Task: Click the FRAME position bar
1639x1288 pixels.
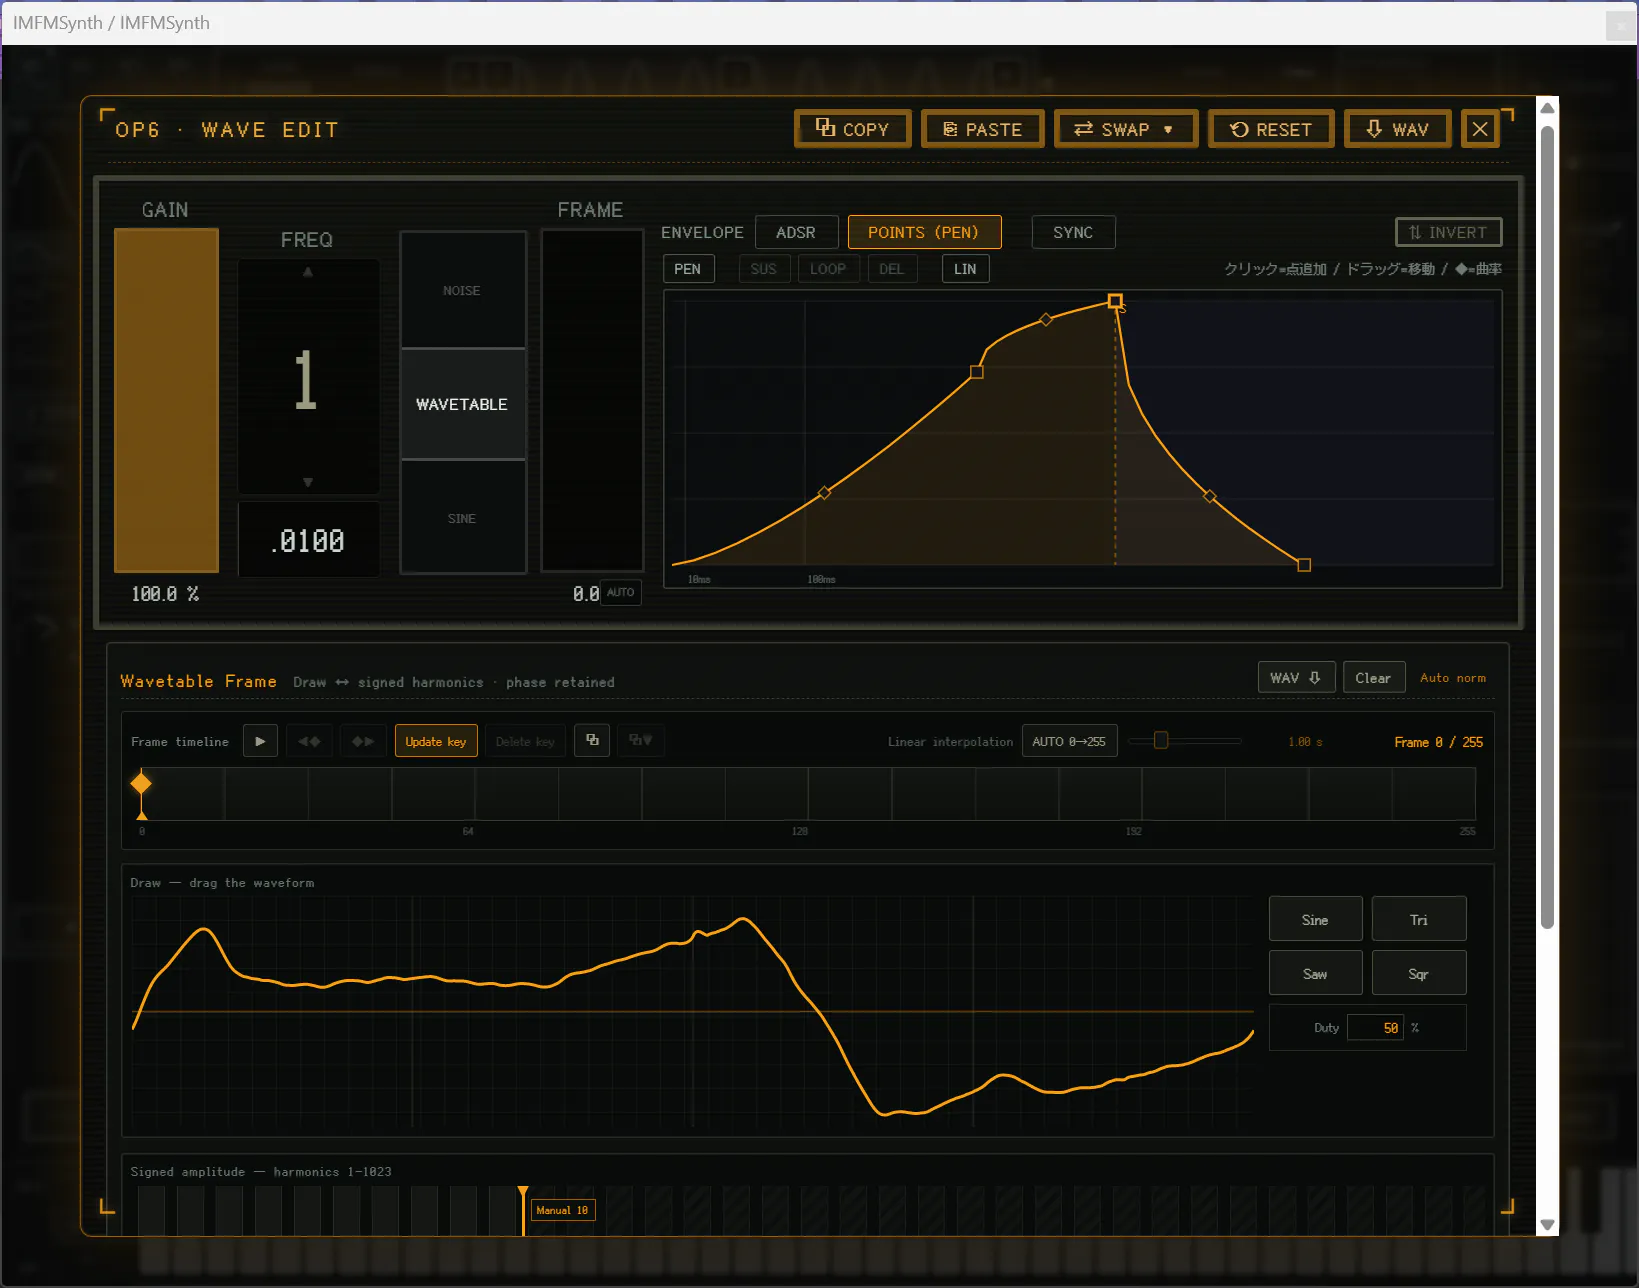Action: pos(592,400)
